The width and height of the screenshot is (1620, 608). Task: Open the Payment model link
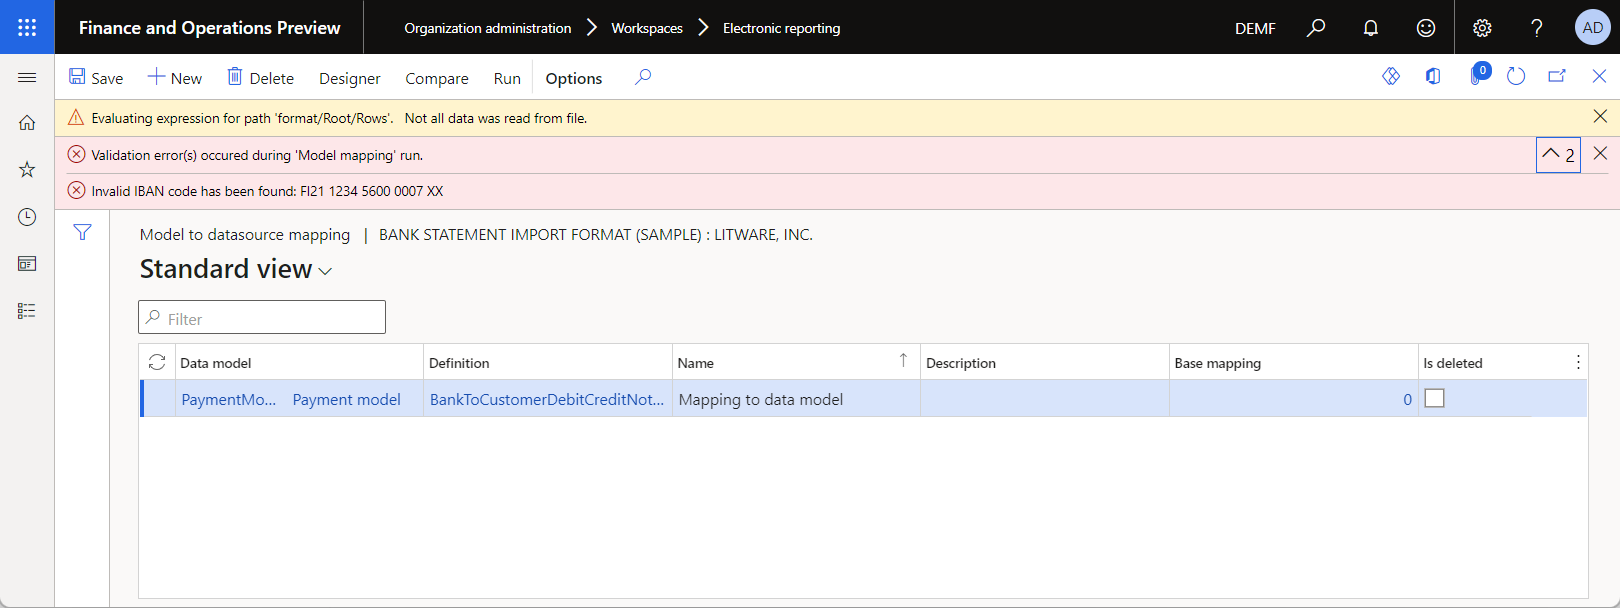[346, 399]
